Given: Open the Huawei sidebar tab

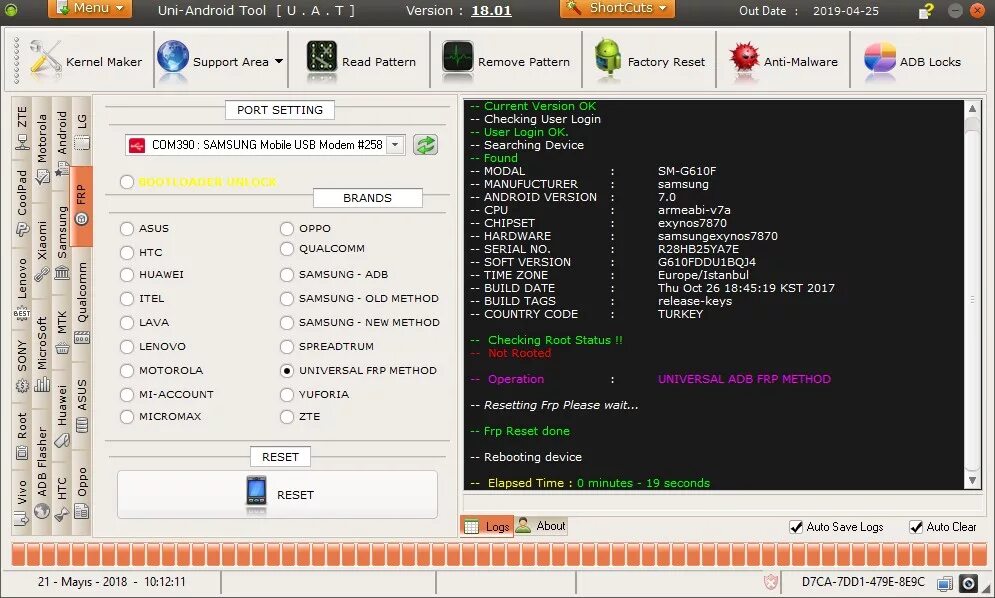Looking at the screenshot, I should click(62, 414).
